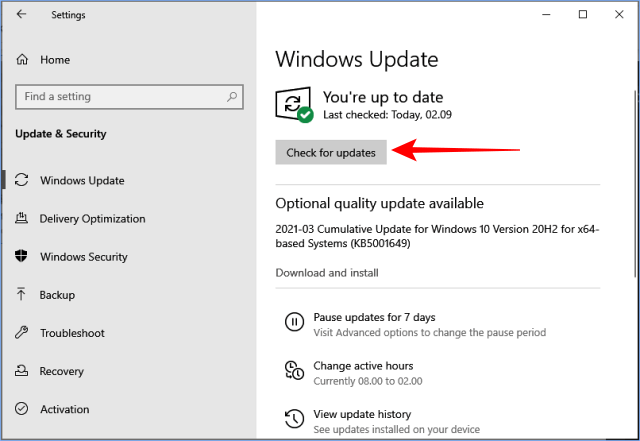Open Backup settings page
This screenshot has height=441, width=640.
[x=57, y=295]
